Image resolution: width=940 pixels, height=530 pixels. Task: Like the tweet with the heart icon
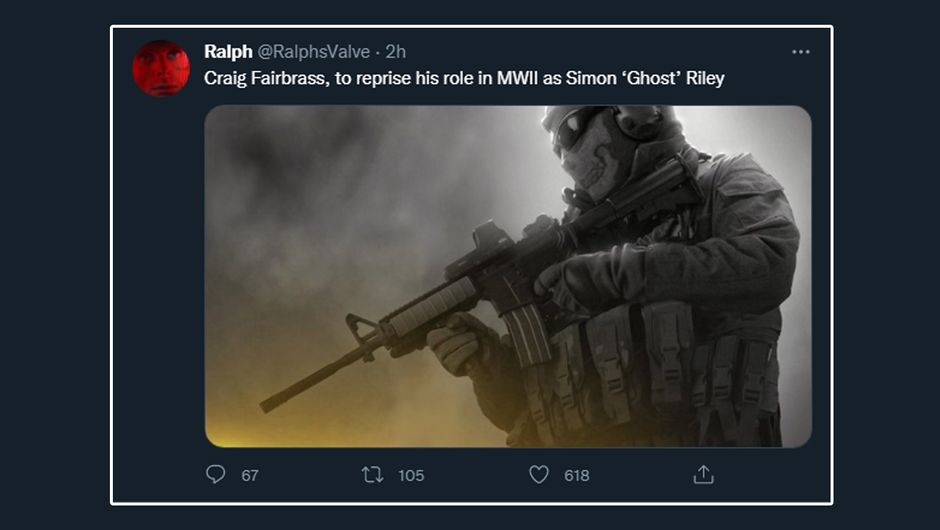(539, 475)
